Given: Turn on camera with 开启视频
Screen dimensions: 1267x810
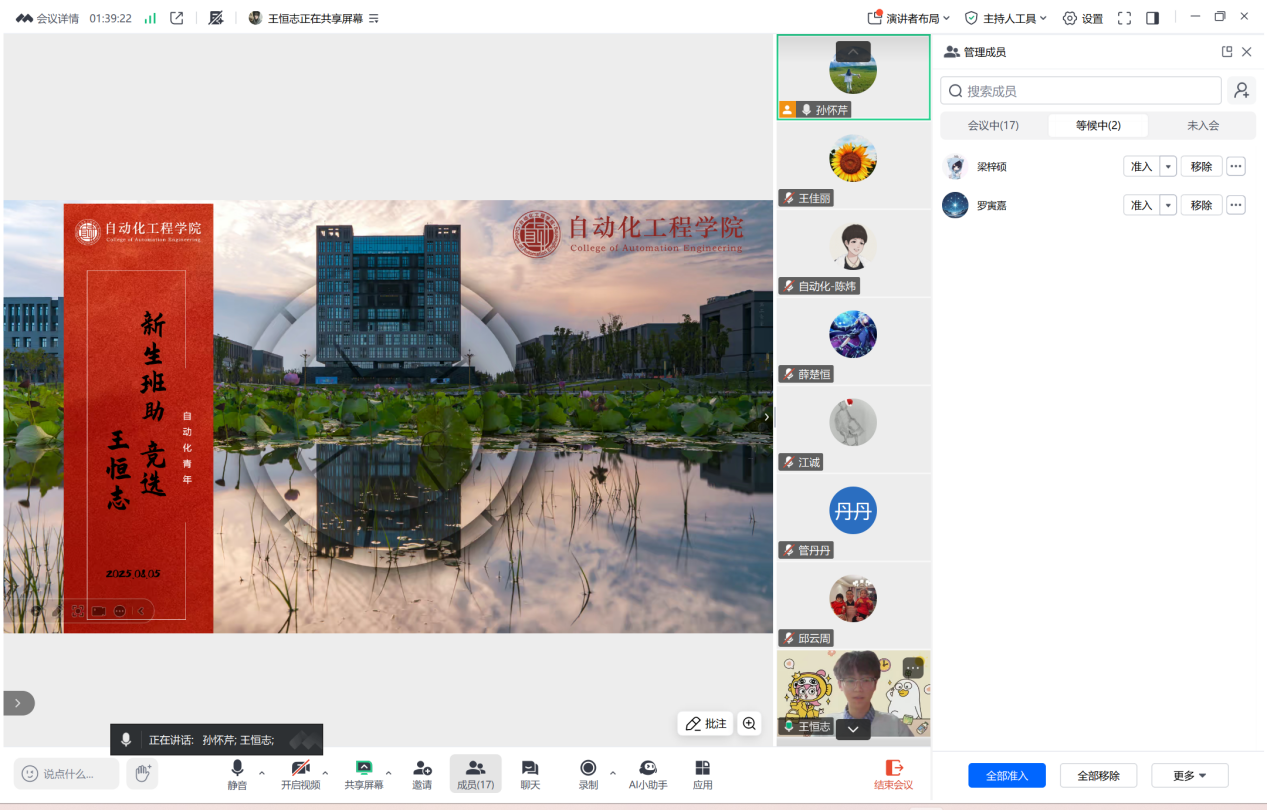Looking at the screenshot, I should click(x=300, y=769).
